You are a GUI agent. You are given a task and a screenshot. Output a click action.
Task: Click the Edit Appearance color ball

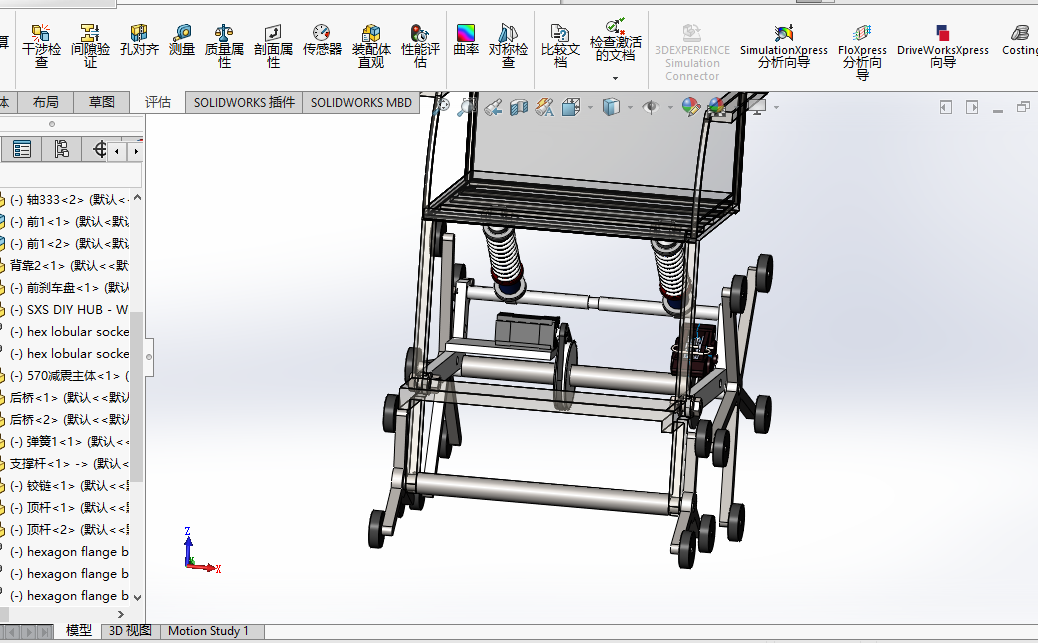[x=690, y=107]
